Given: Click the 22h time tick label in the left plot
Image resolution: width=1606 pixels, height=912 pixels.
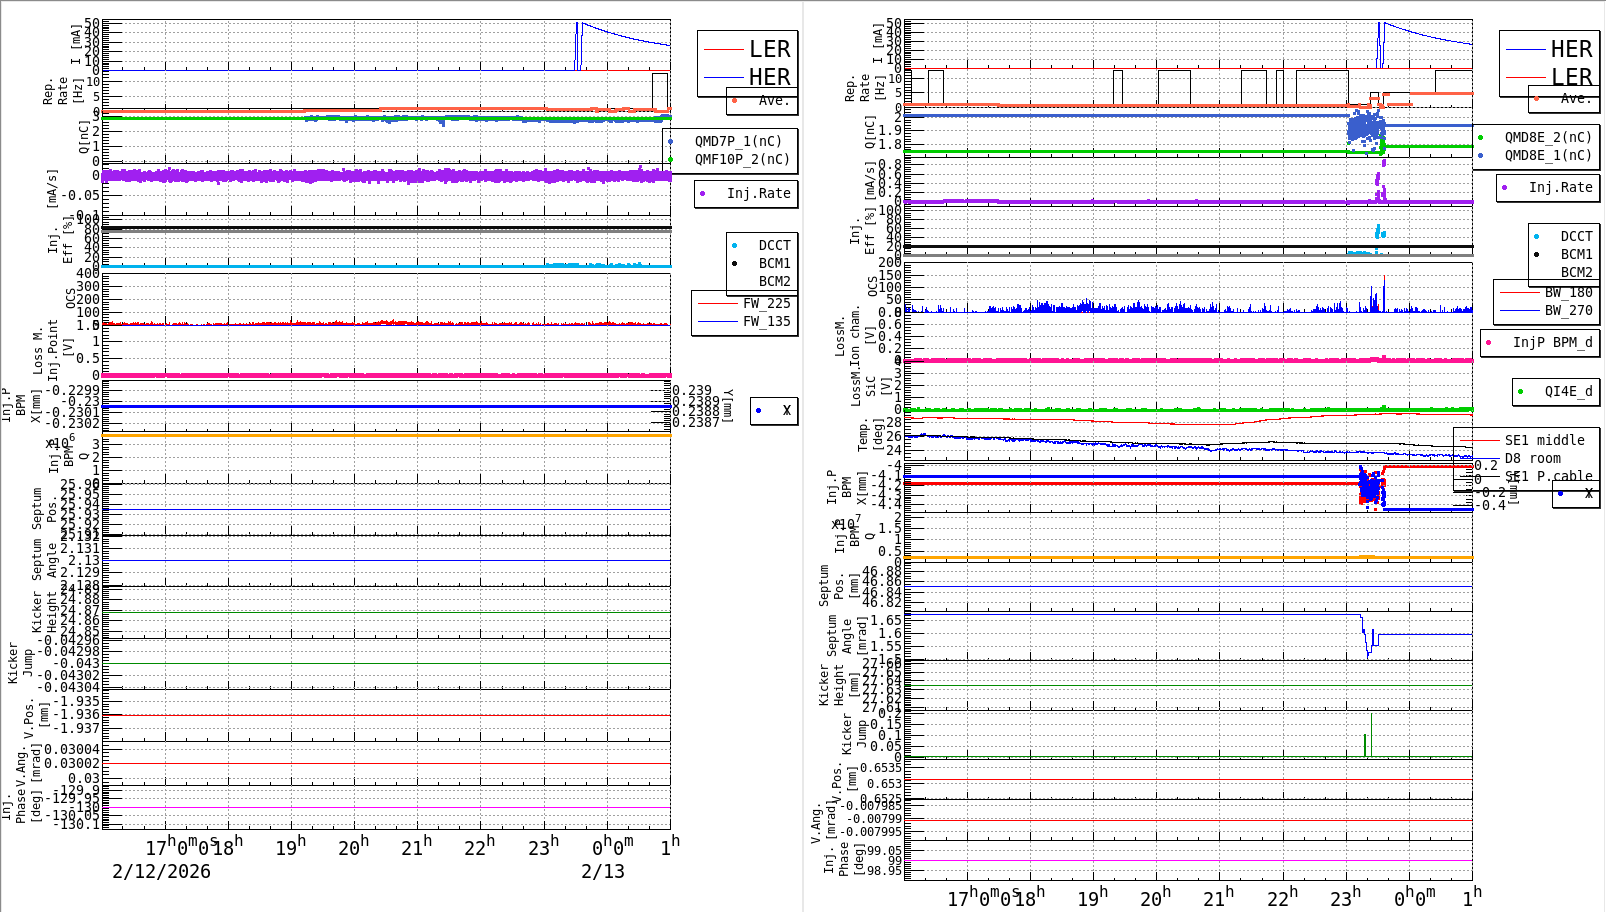Looking at the screenshot, I should click(480, 846).
